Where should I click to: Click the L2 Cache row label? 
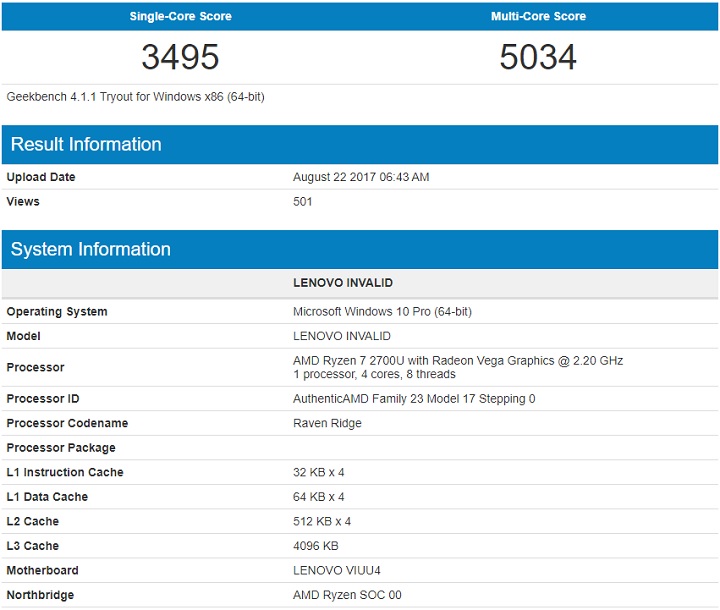tap(33, 521)
